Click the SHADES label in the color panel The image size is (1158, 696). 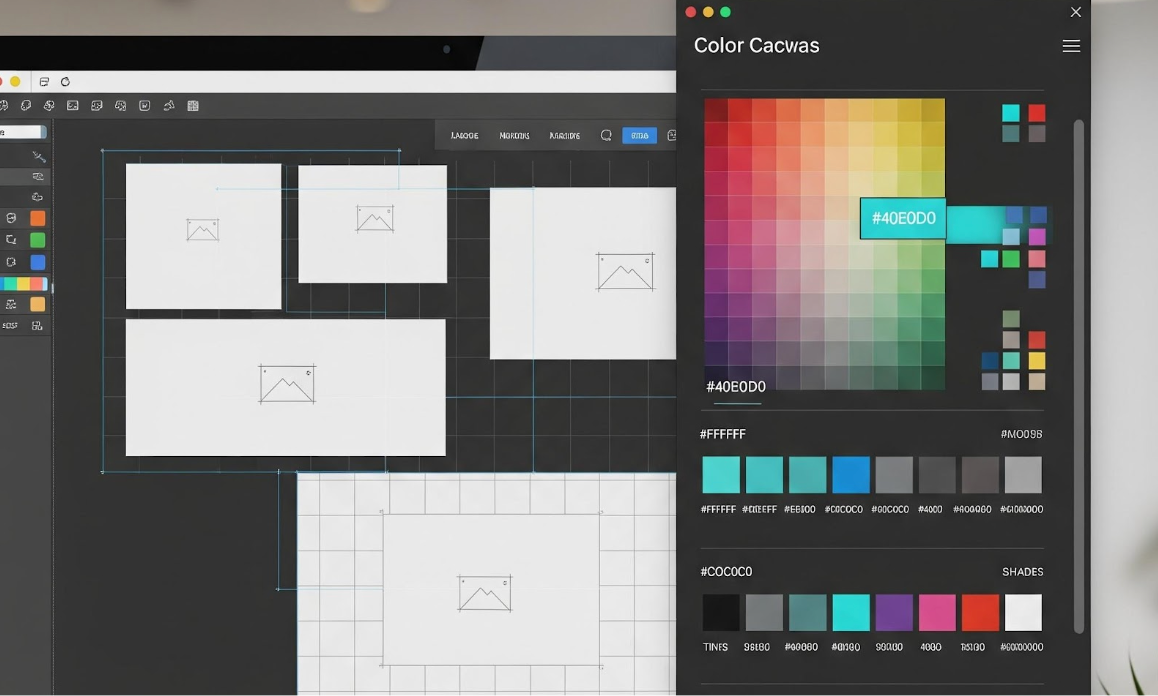(1022, 572)
